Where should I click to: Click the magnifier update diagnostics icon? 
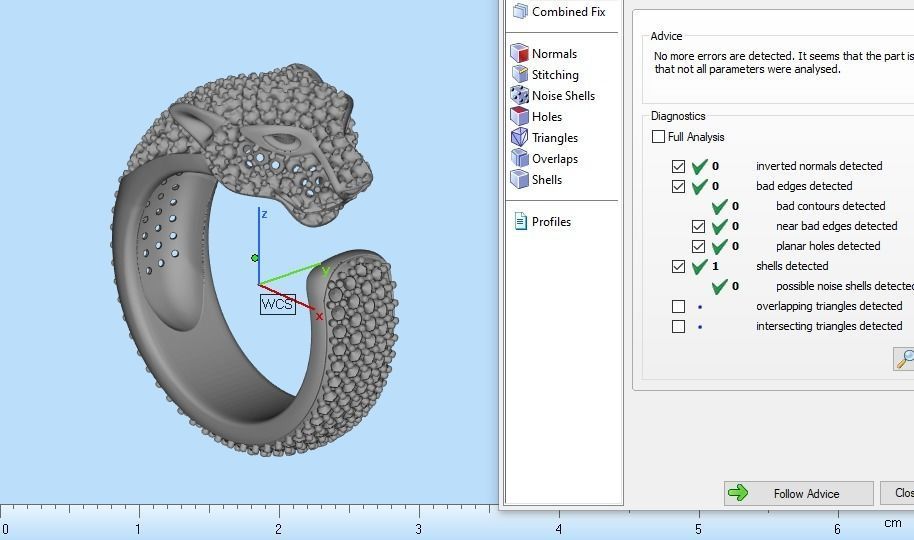click(904, 359)
